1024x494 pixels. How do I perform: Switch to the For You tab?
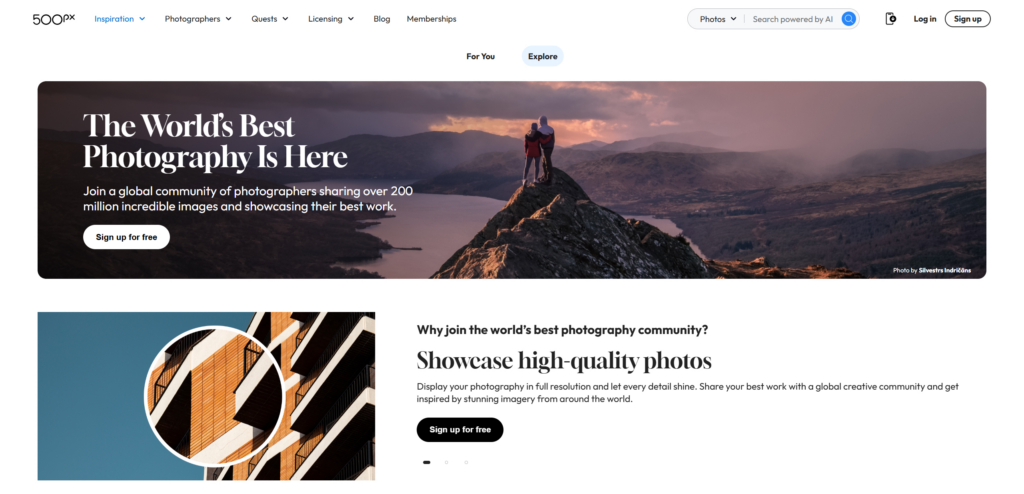click(481, 56)
